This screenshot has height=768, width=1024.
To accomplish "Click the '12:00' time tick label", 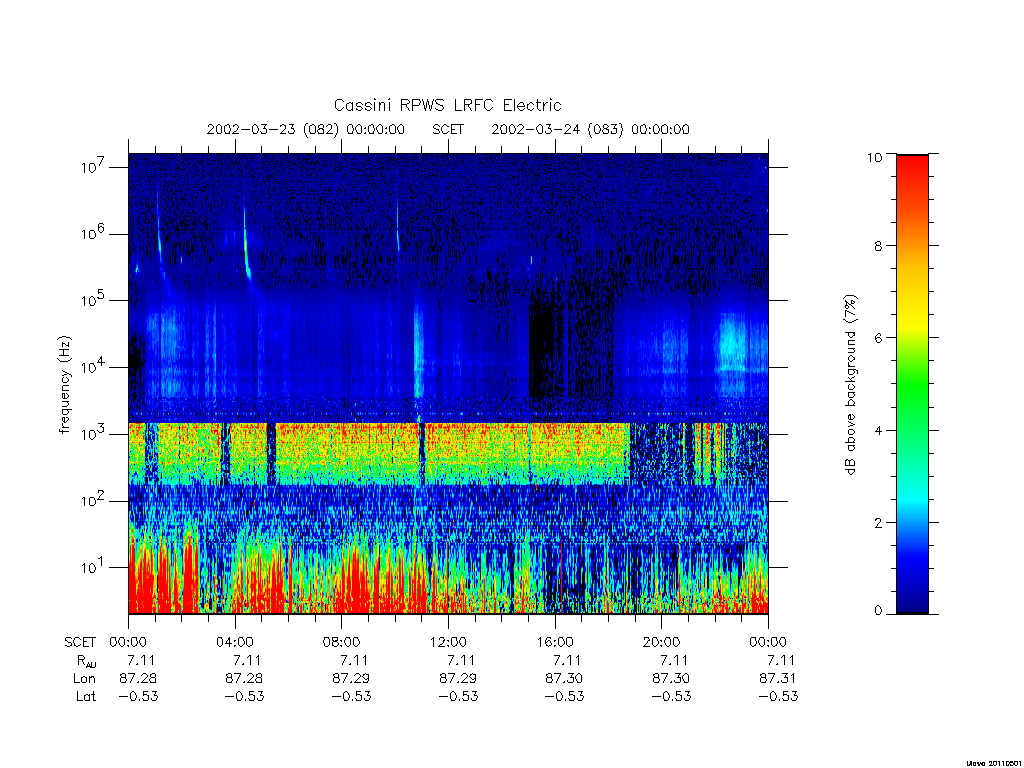I will coord(448,642).
